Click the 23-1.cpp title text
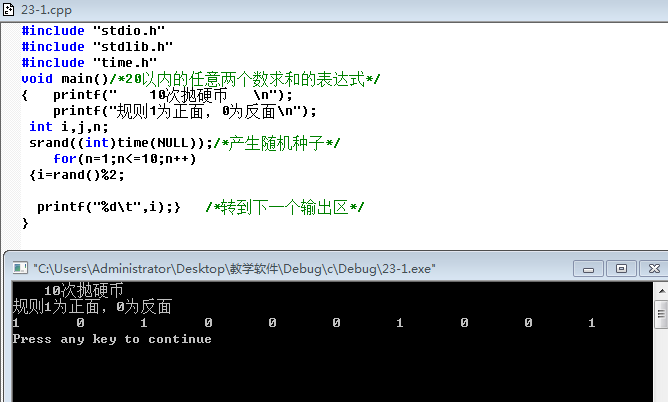This screenshot has height=402, width=668. 46,10
